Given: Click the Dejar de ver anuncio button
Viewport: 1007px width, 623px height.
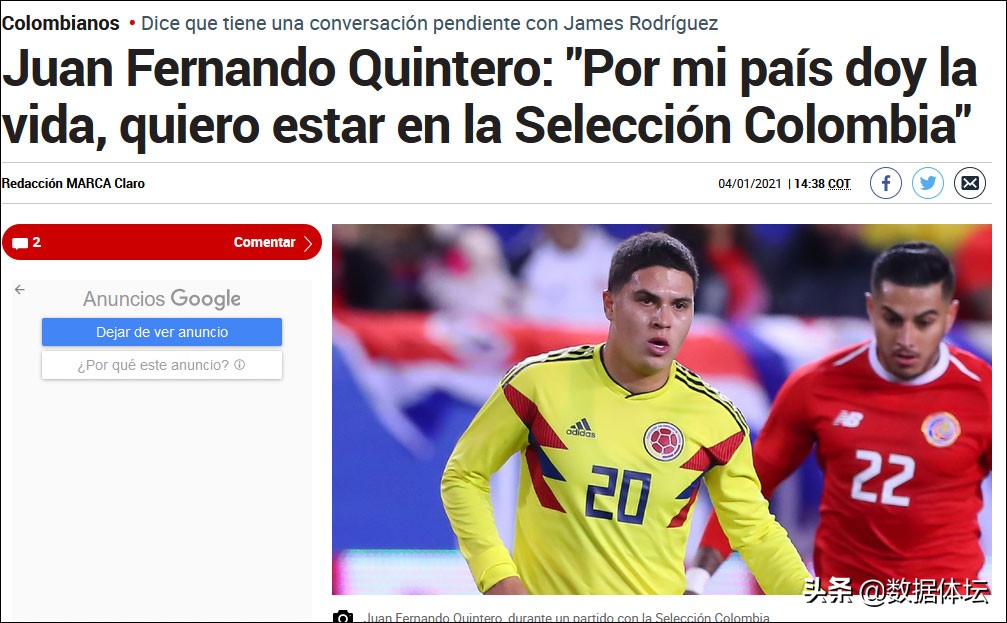Looking at the screenshot, I should click(x=162, y=332).
